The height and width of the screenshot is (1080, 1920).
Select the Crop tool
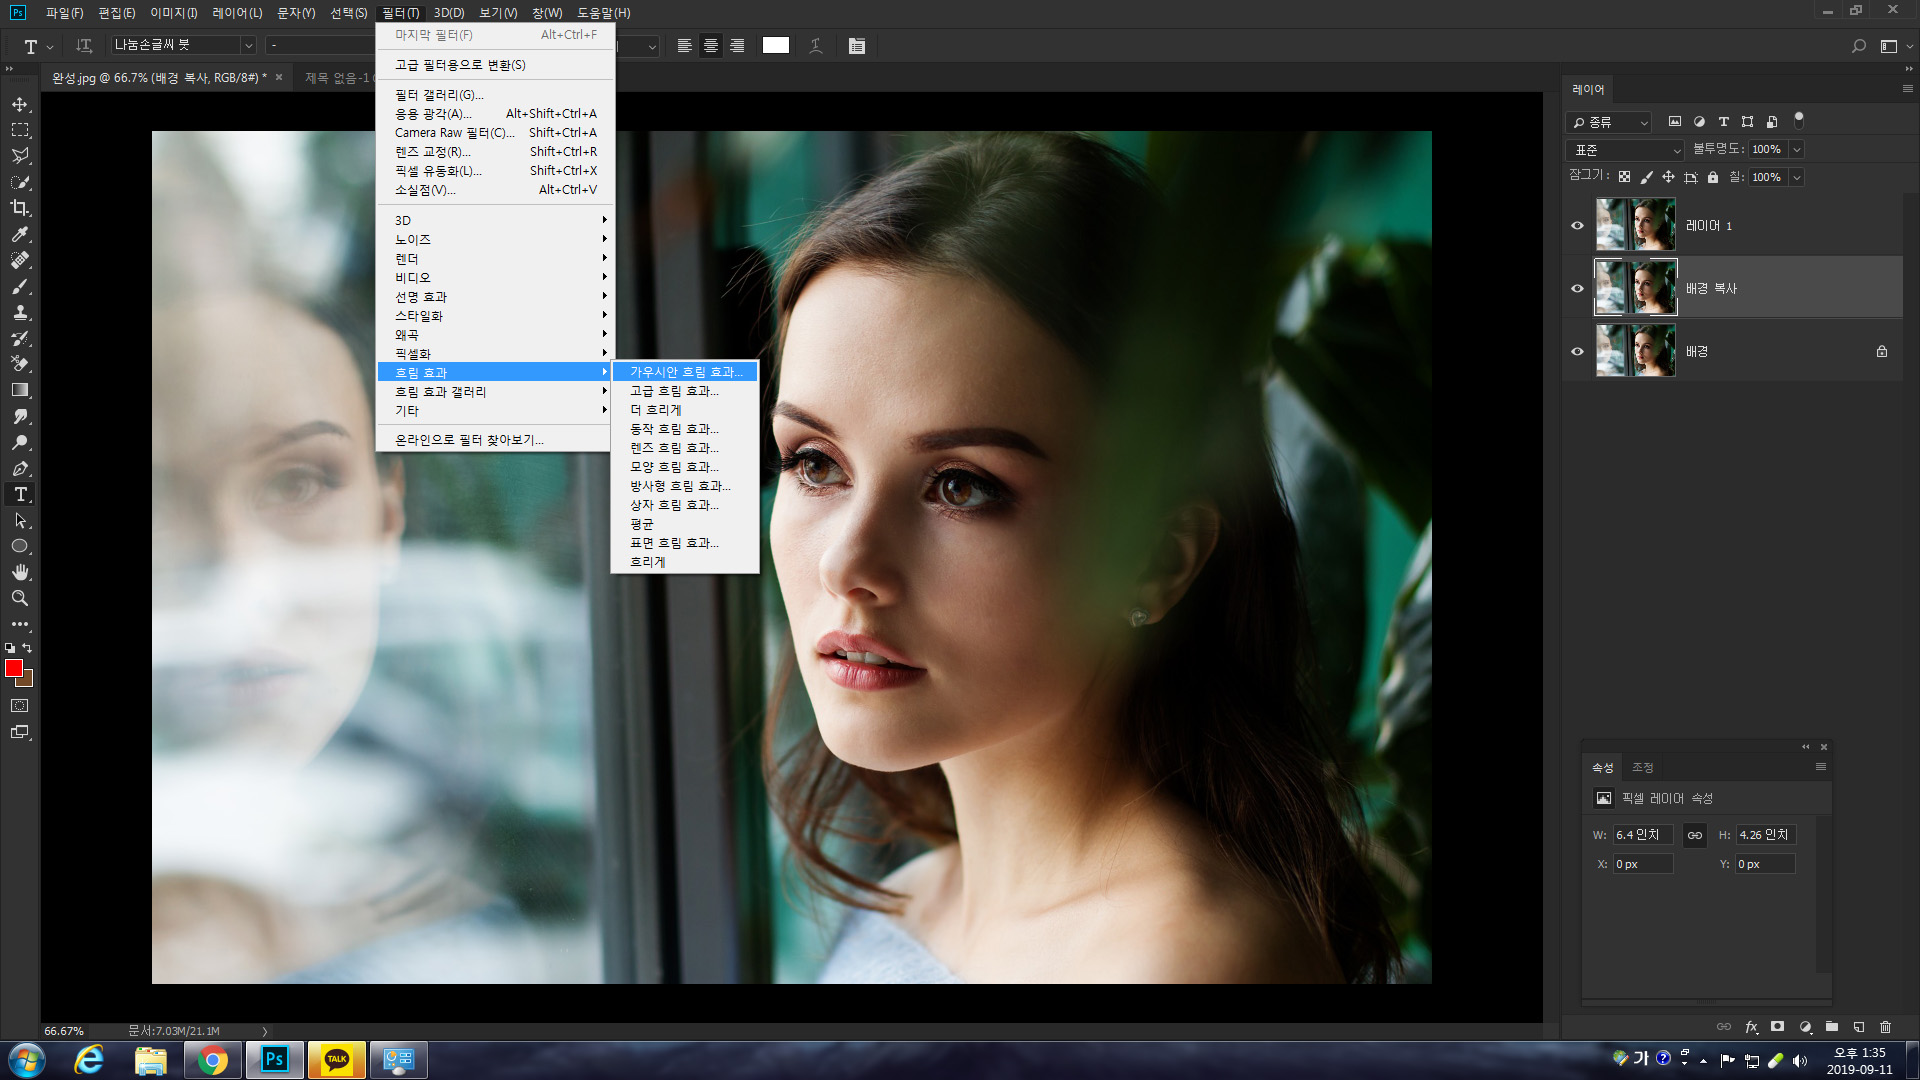click(20, 208)
